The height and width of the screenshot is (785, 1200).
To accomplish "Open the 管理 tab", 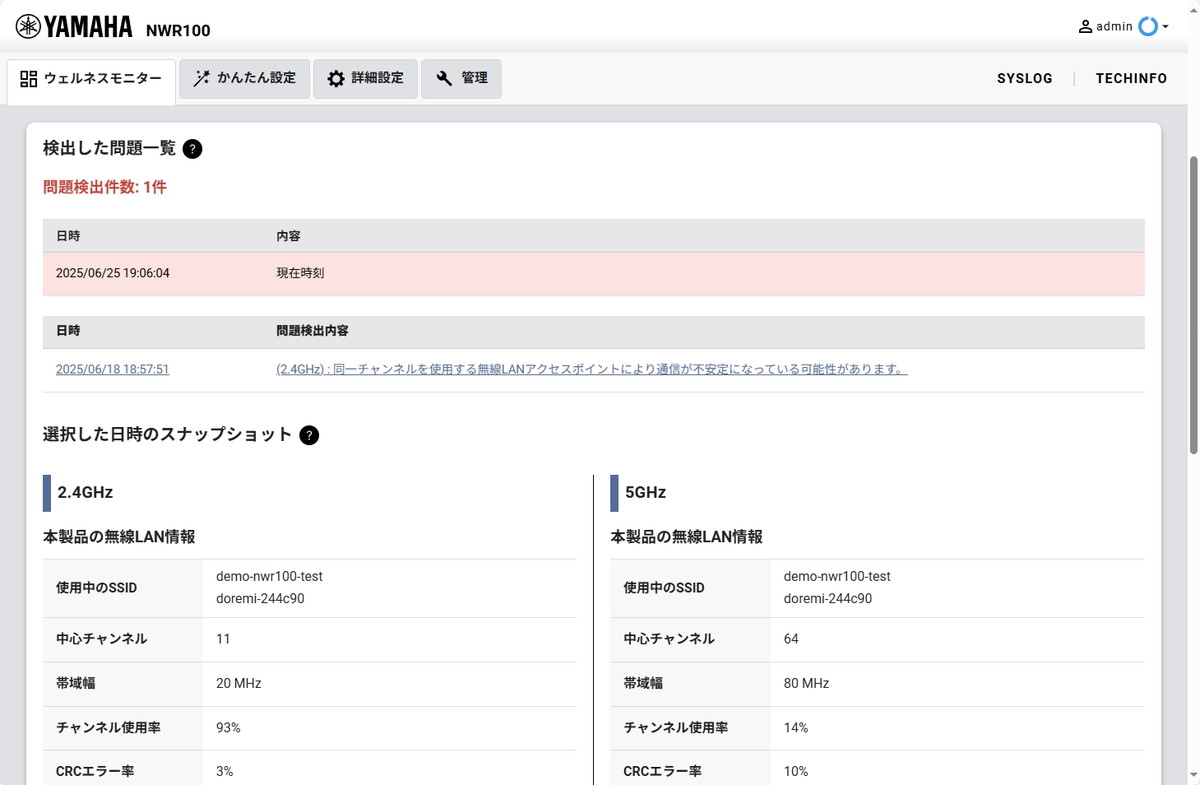I will 461,78.
